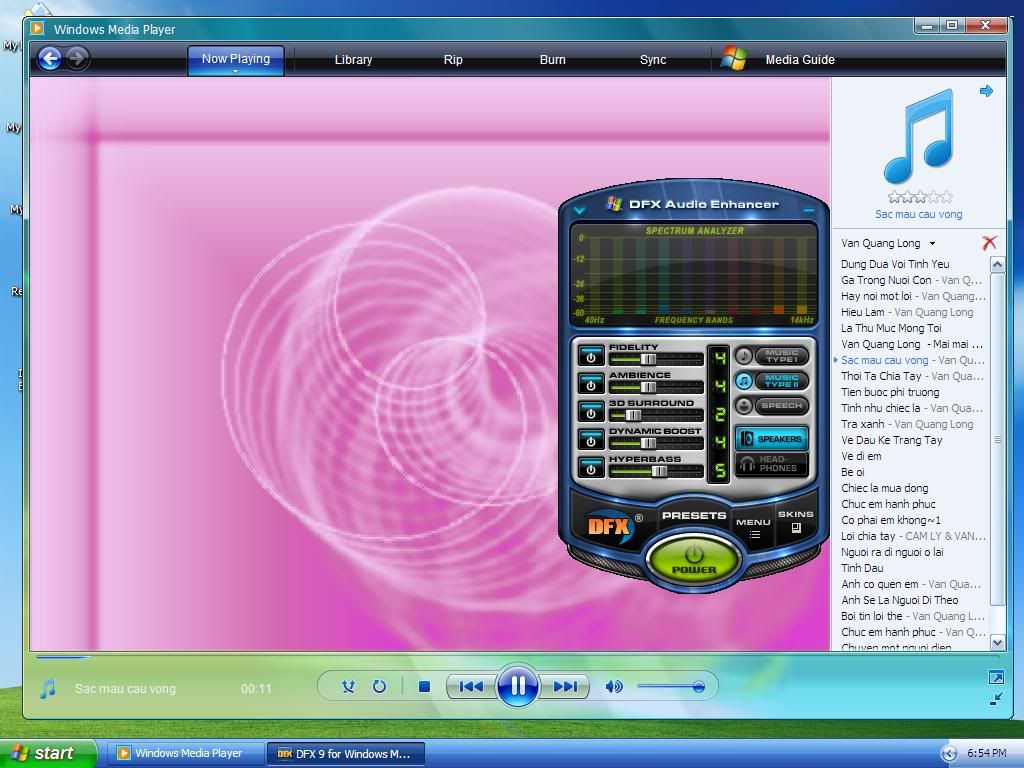
Task: Click the Windows logo beside Media Guide
Action: click(x=734, y=59)
